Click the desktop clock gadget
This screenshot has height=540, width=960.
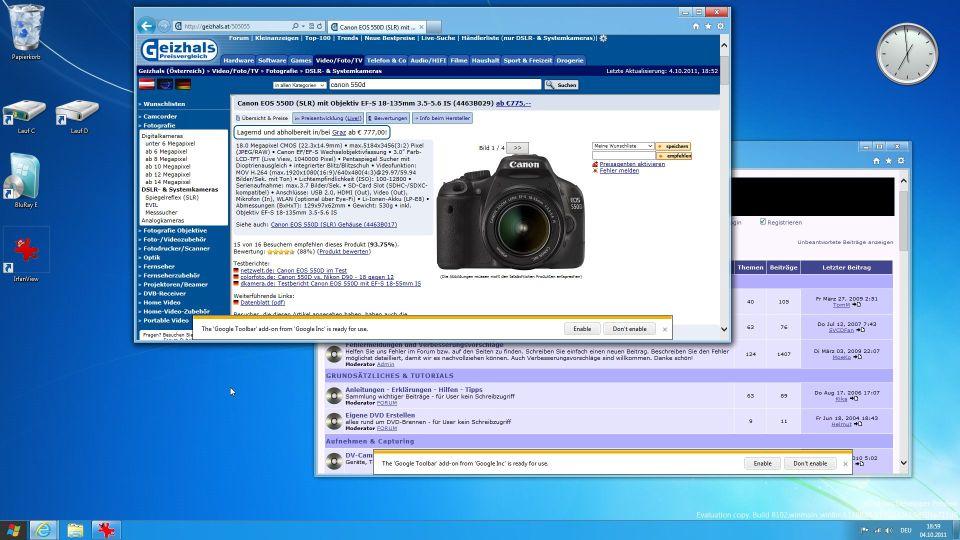click(x=907, y=53)
